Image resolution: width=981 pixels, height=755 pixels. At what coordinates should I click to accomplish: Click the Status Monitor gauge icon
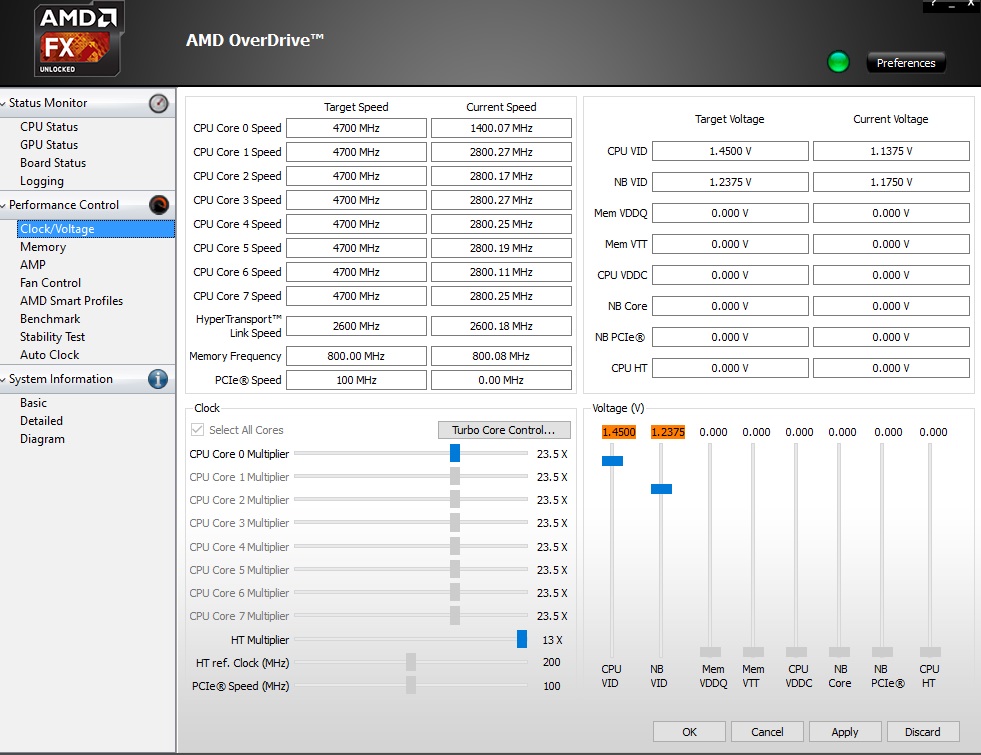[x=158, y=103]
